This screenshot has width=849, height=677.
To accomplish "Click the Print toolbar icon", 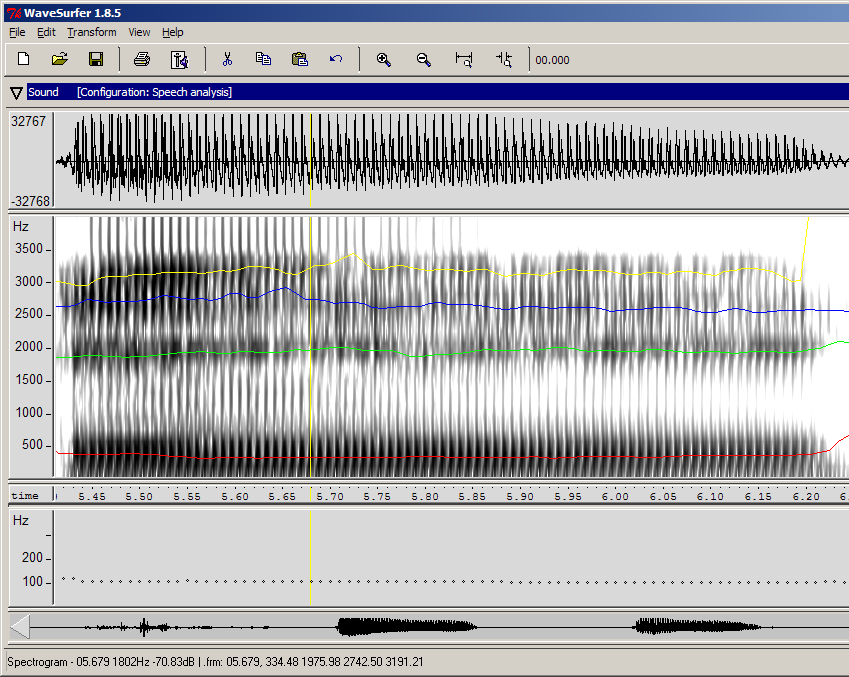I will [x=142, y=59].
